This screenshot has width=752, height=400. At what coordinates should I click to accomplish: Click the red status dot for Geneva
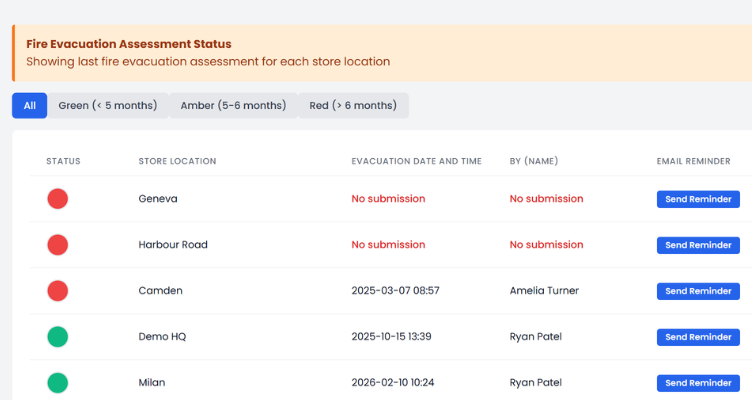[x=58, y=199]
